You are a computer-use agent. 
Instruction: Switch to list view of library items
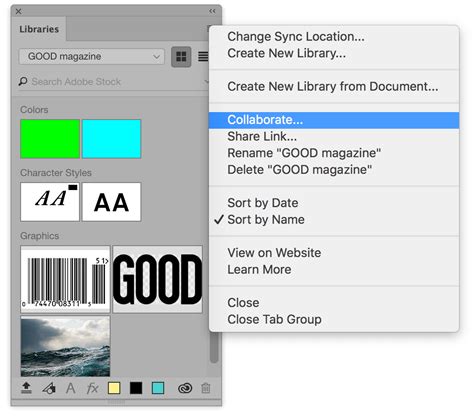203,57
